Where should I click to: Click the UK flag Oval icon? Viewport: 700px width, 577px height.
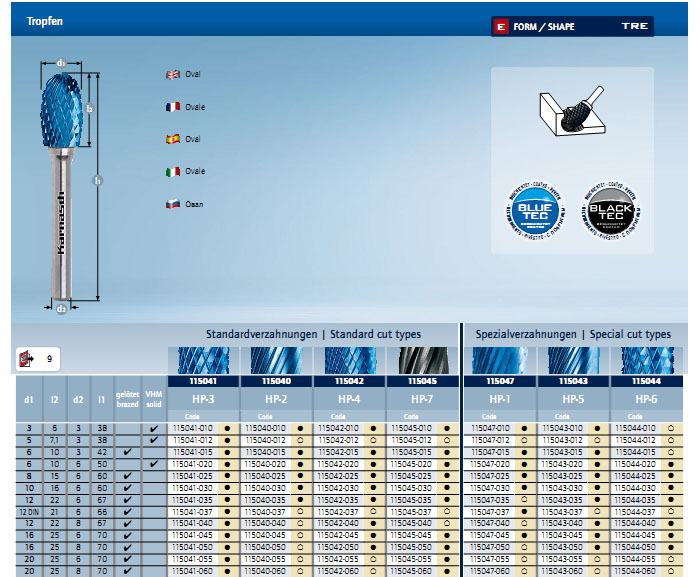click(x=171, y=74)
